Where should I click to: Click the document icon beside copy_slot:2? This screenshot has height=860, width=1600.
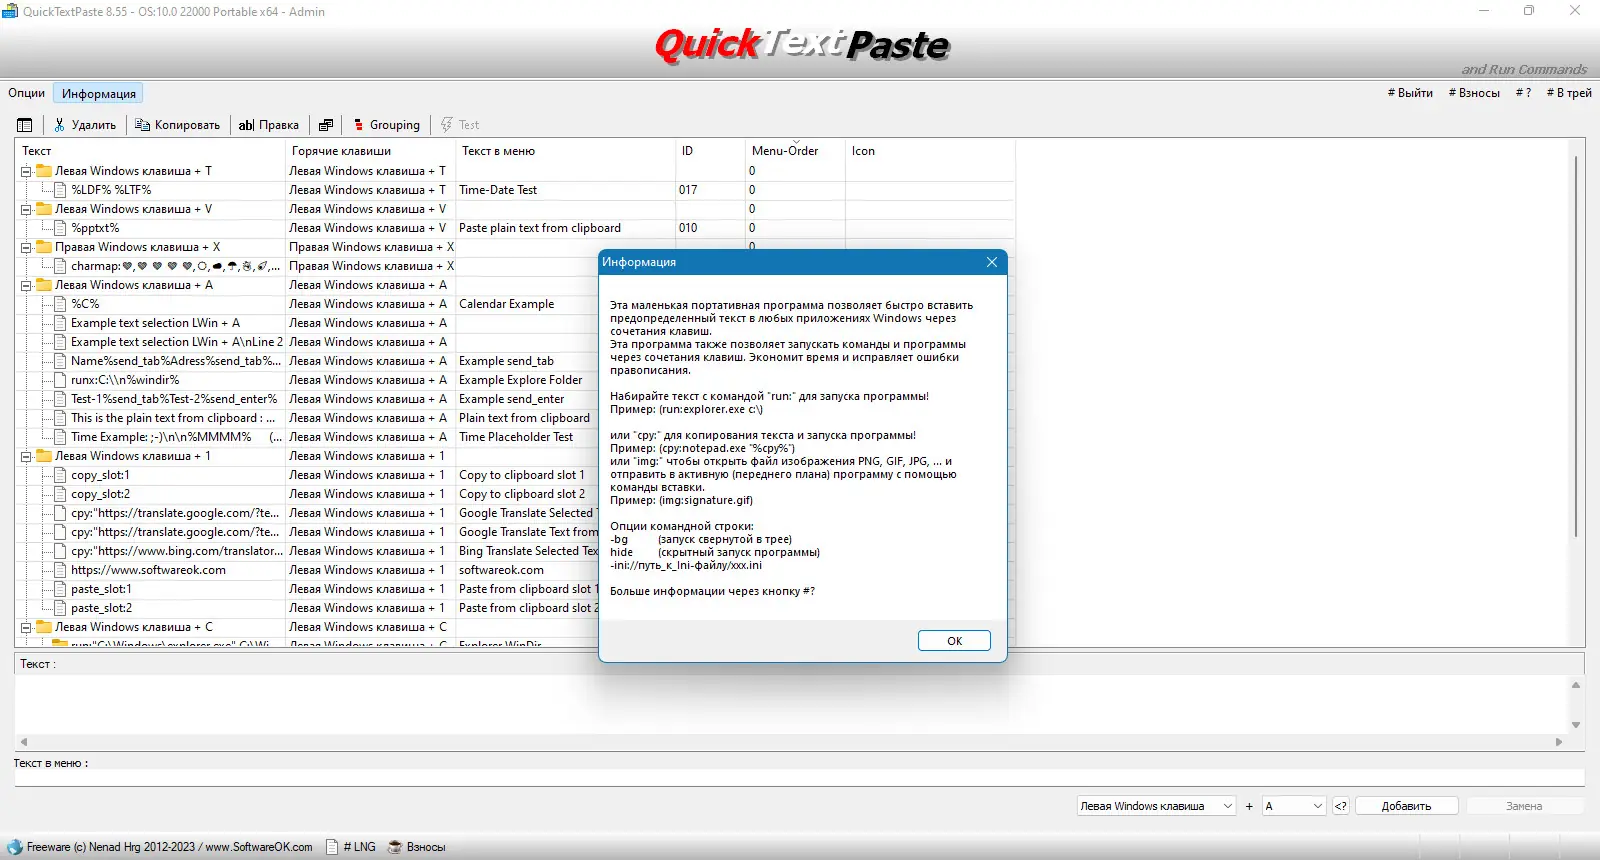60,494
